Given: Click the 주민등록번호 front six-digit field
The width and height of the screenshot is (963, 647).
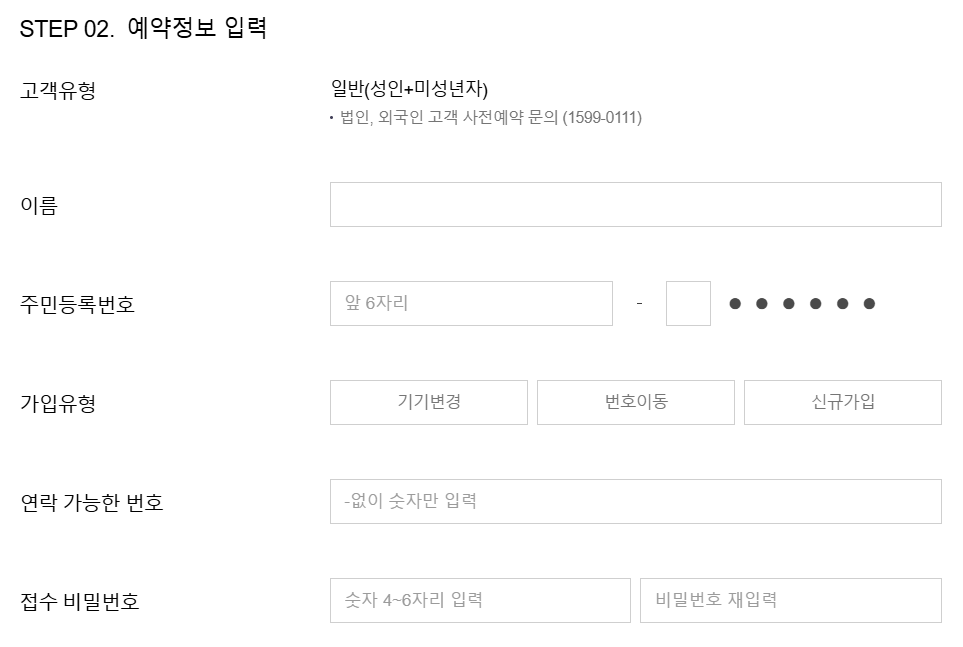Looking at the screenshot, I should point(470,303).
